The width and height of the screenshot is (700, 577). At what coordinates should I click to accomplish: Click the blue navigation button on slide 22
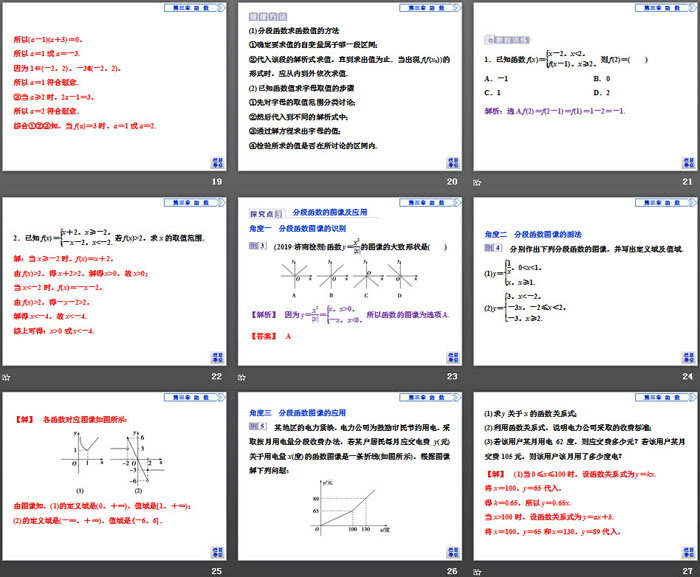[x=217, y=358]
